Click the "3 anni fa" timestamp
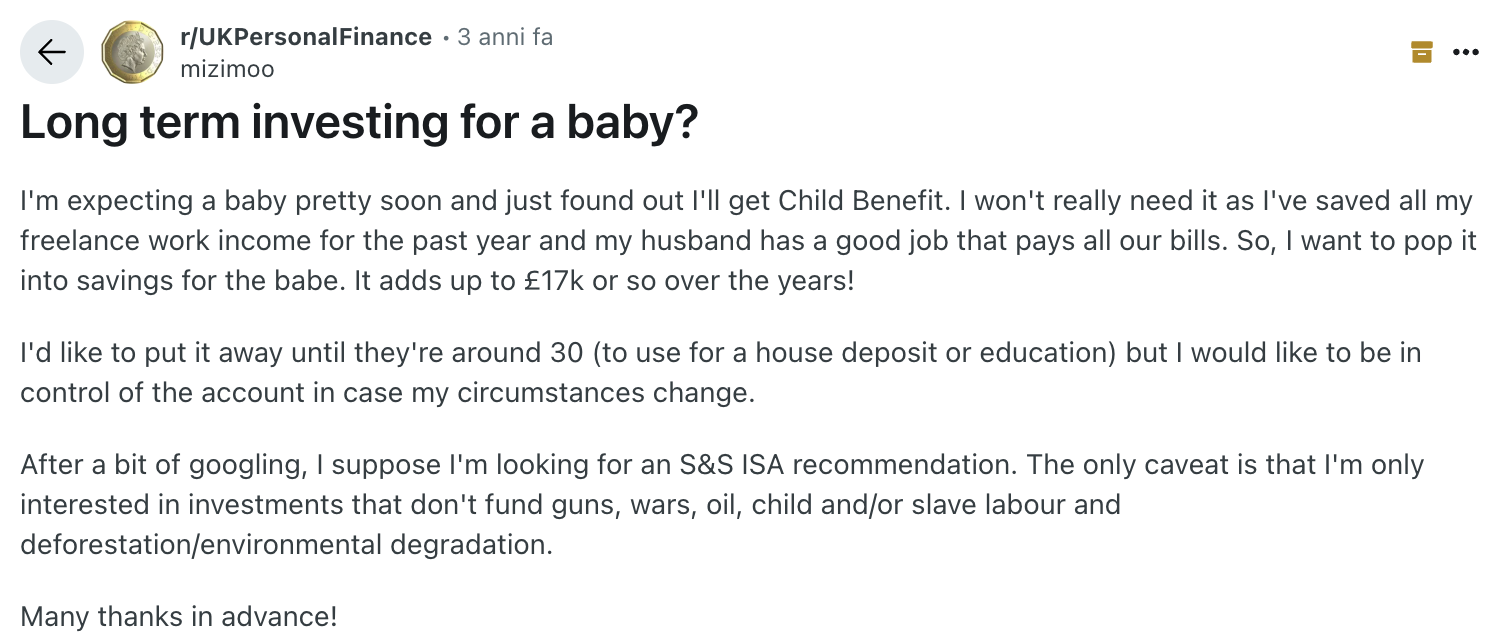 click(505, 37)
